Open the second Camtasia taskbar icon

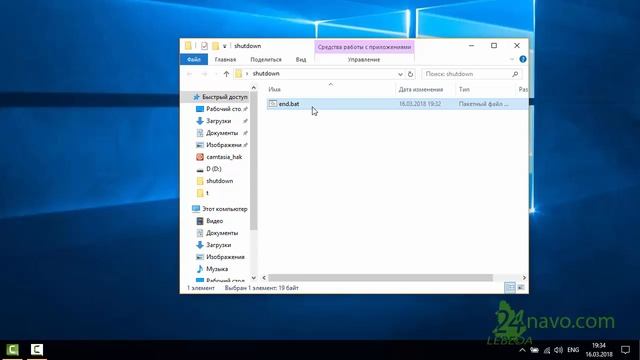point(37,350)
